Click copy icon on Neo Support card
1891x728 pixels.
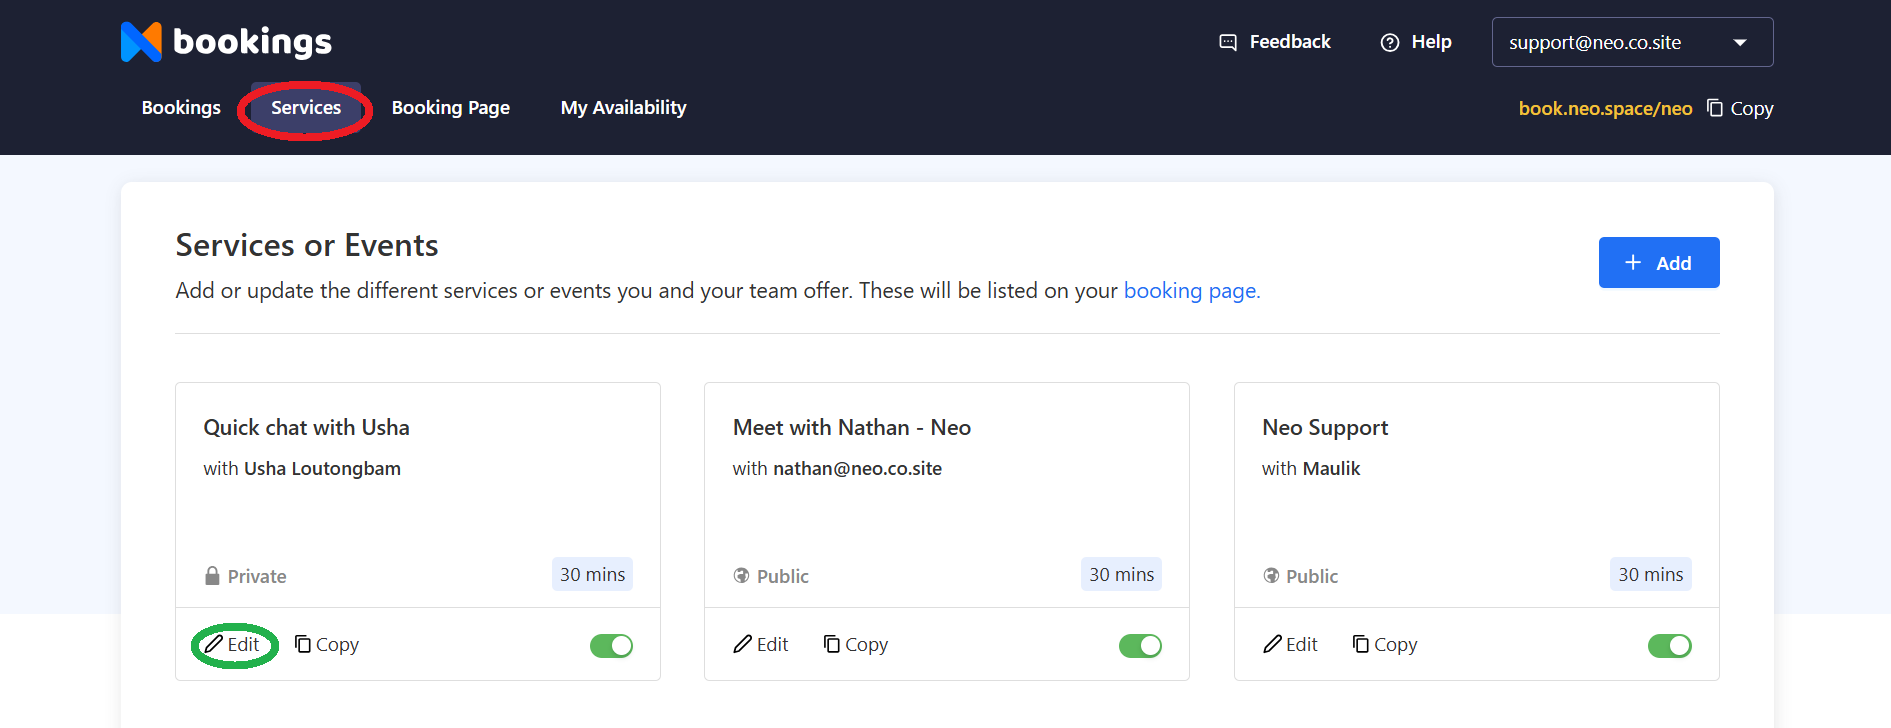(1361, 644)
